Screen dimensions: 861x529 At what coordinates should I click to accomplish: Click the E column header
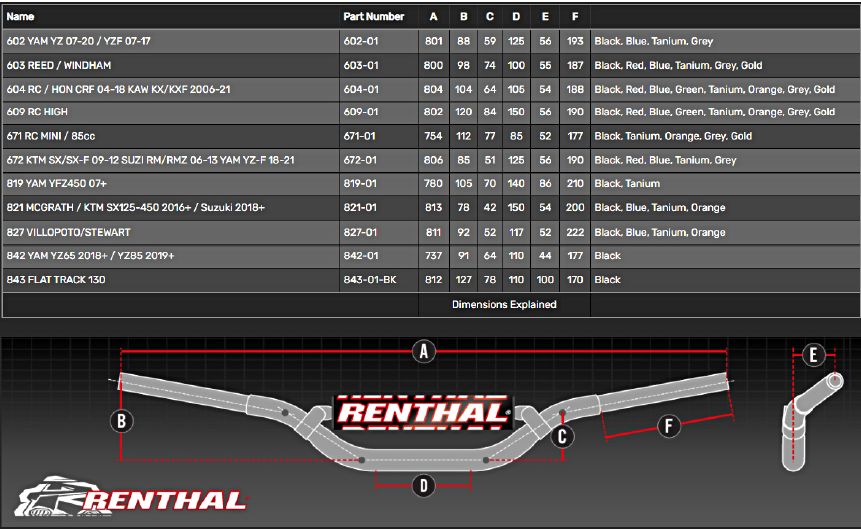tap(545, 16)
